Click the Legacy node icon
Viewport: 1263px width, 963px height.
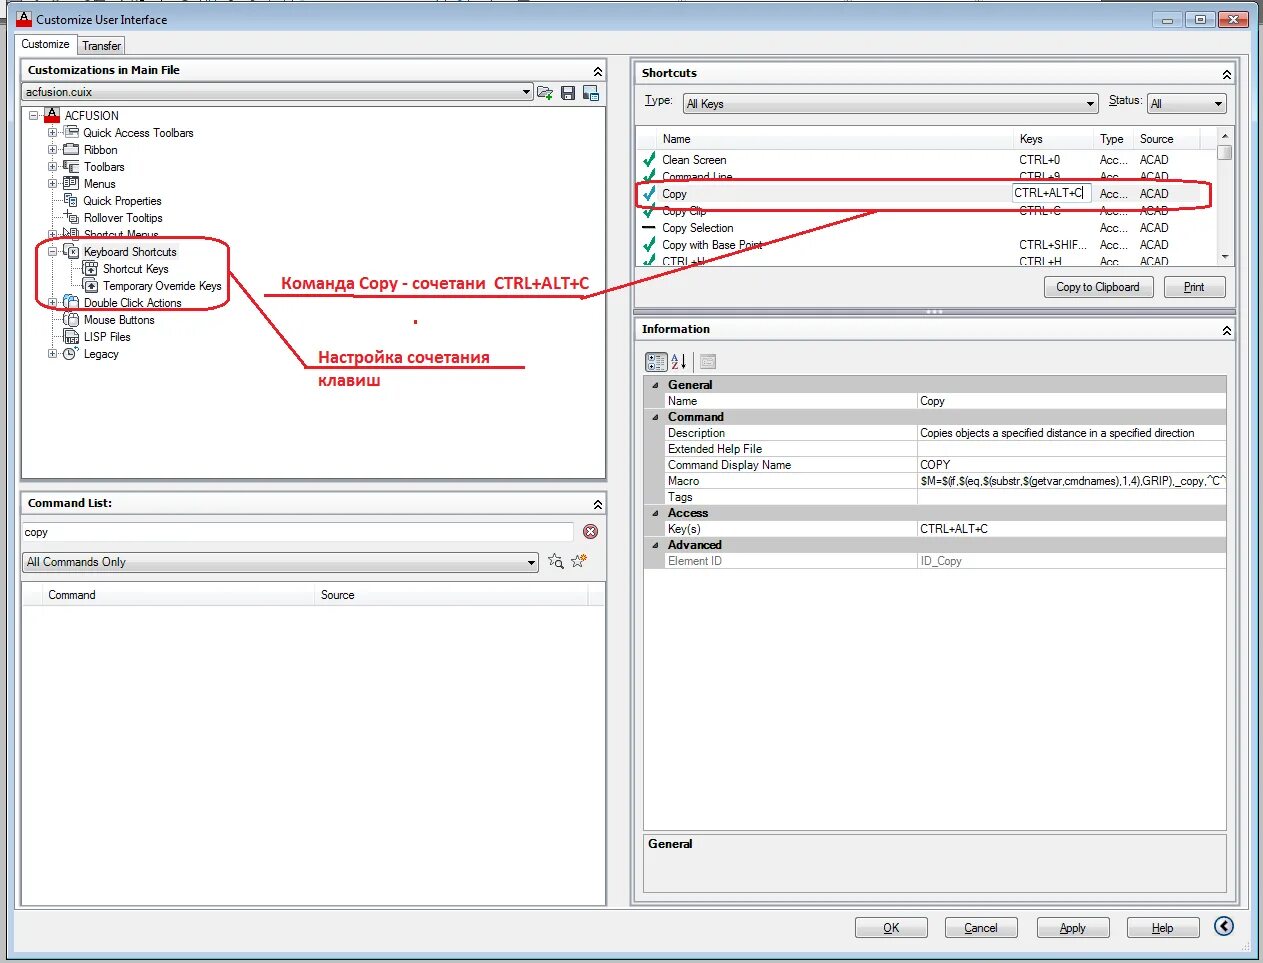[x=71, y=353]
